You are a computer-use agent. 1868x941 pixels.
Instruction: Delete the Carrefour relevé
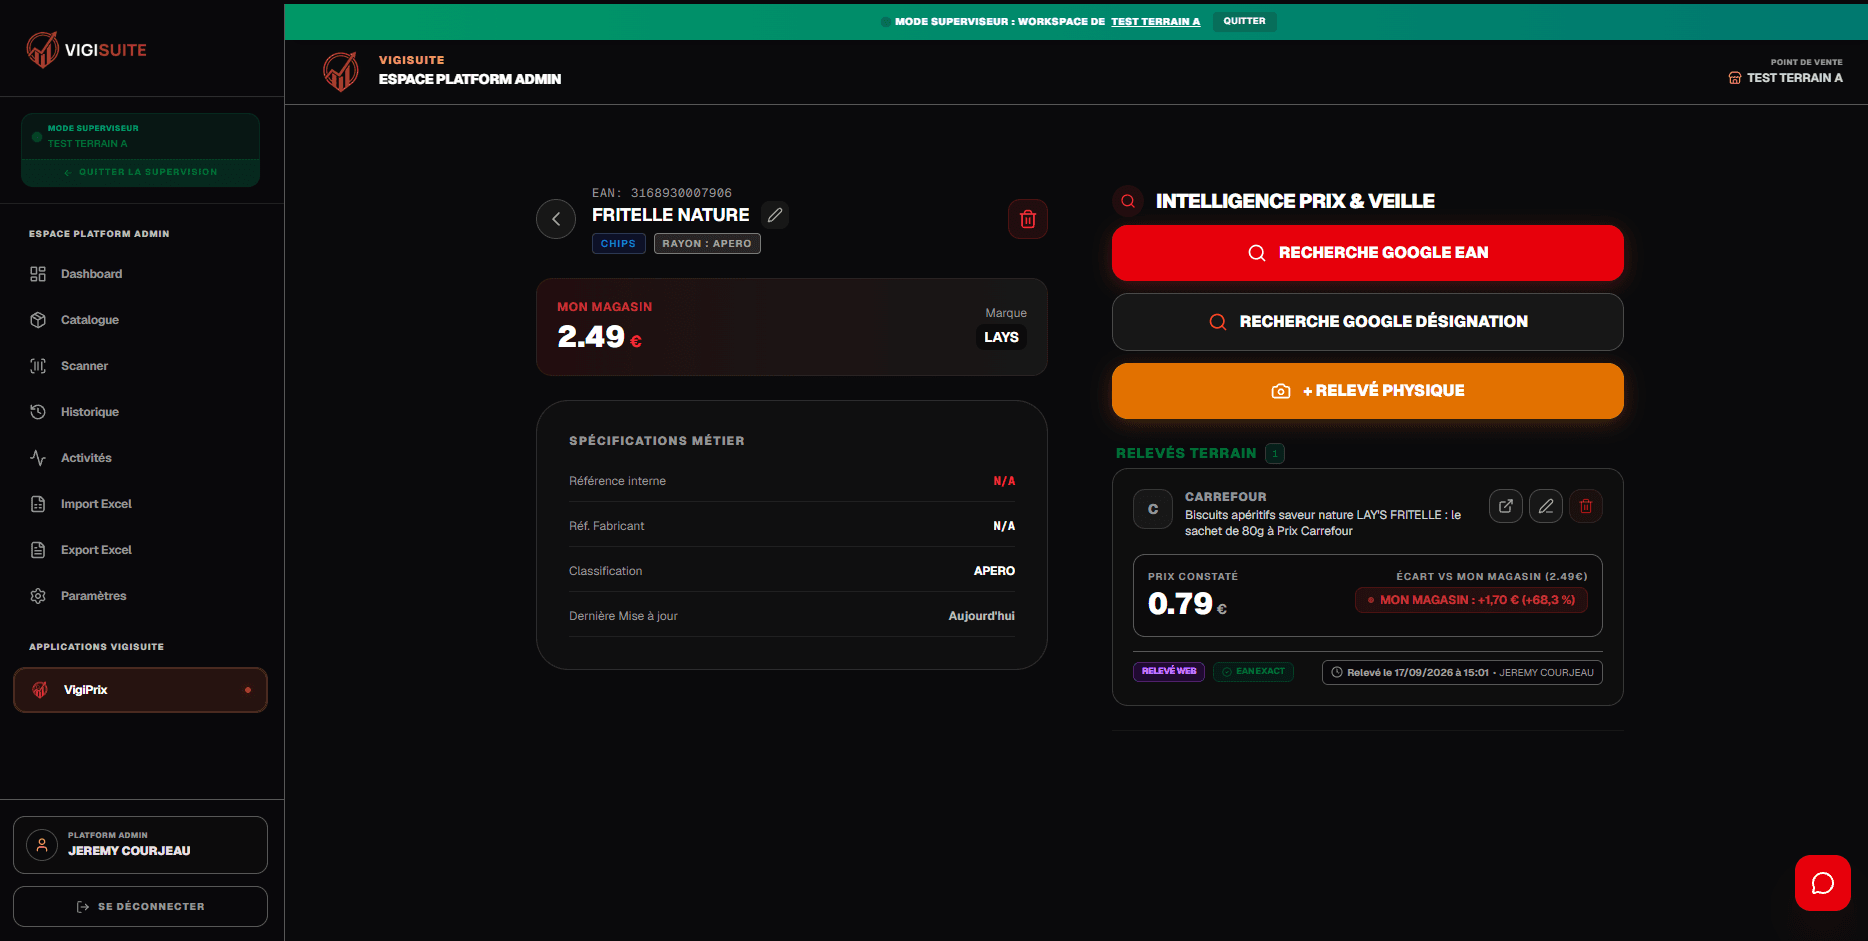(x=1586, y=506)
